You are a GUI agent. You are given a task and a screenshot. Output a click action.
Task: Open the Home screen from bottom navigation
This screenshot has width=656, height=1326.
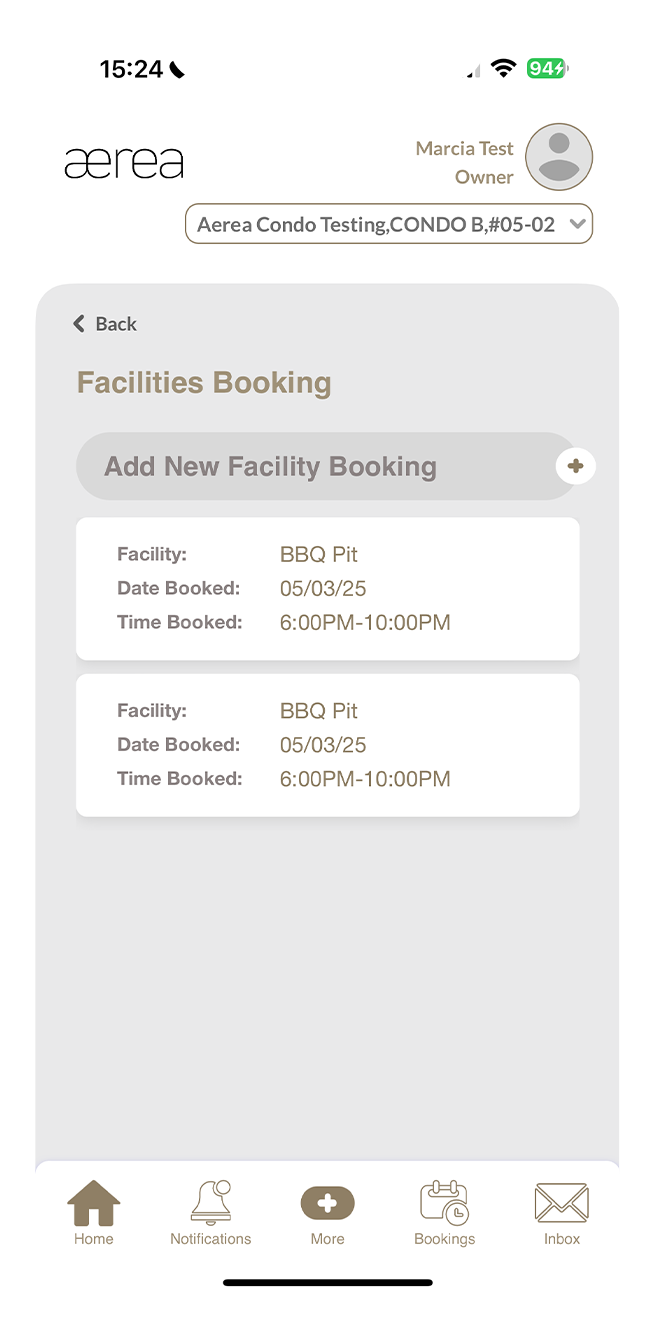coord(93,1205)
